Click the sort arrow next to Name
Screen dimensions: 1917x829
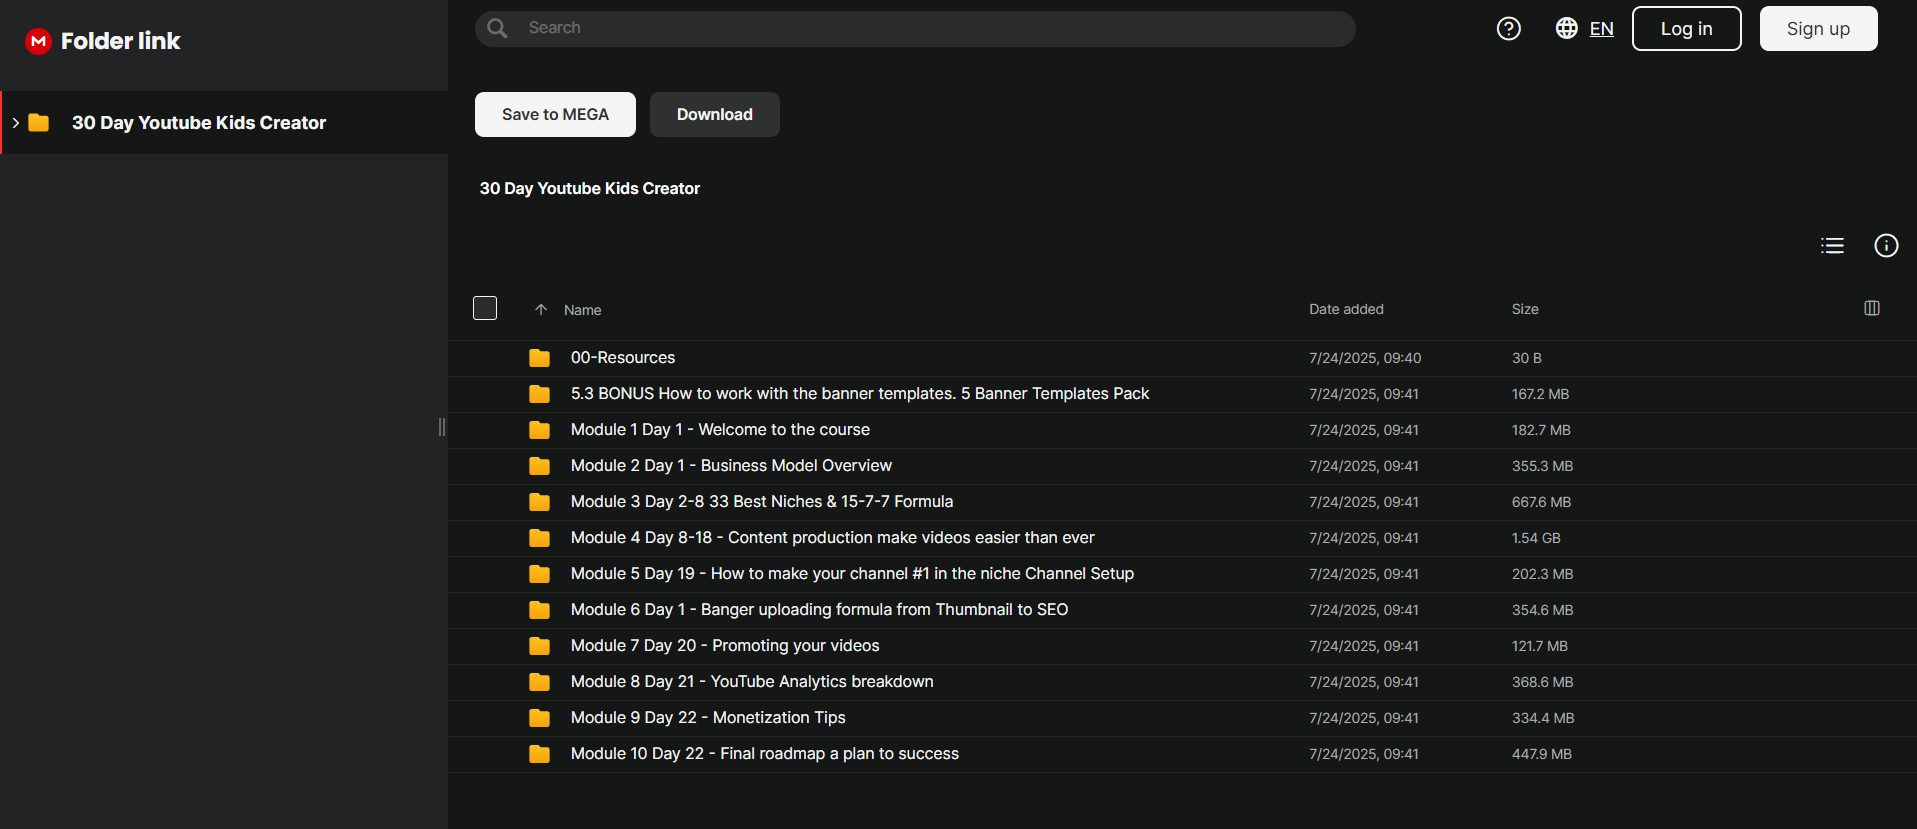pos(541,310)
